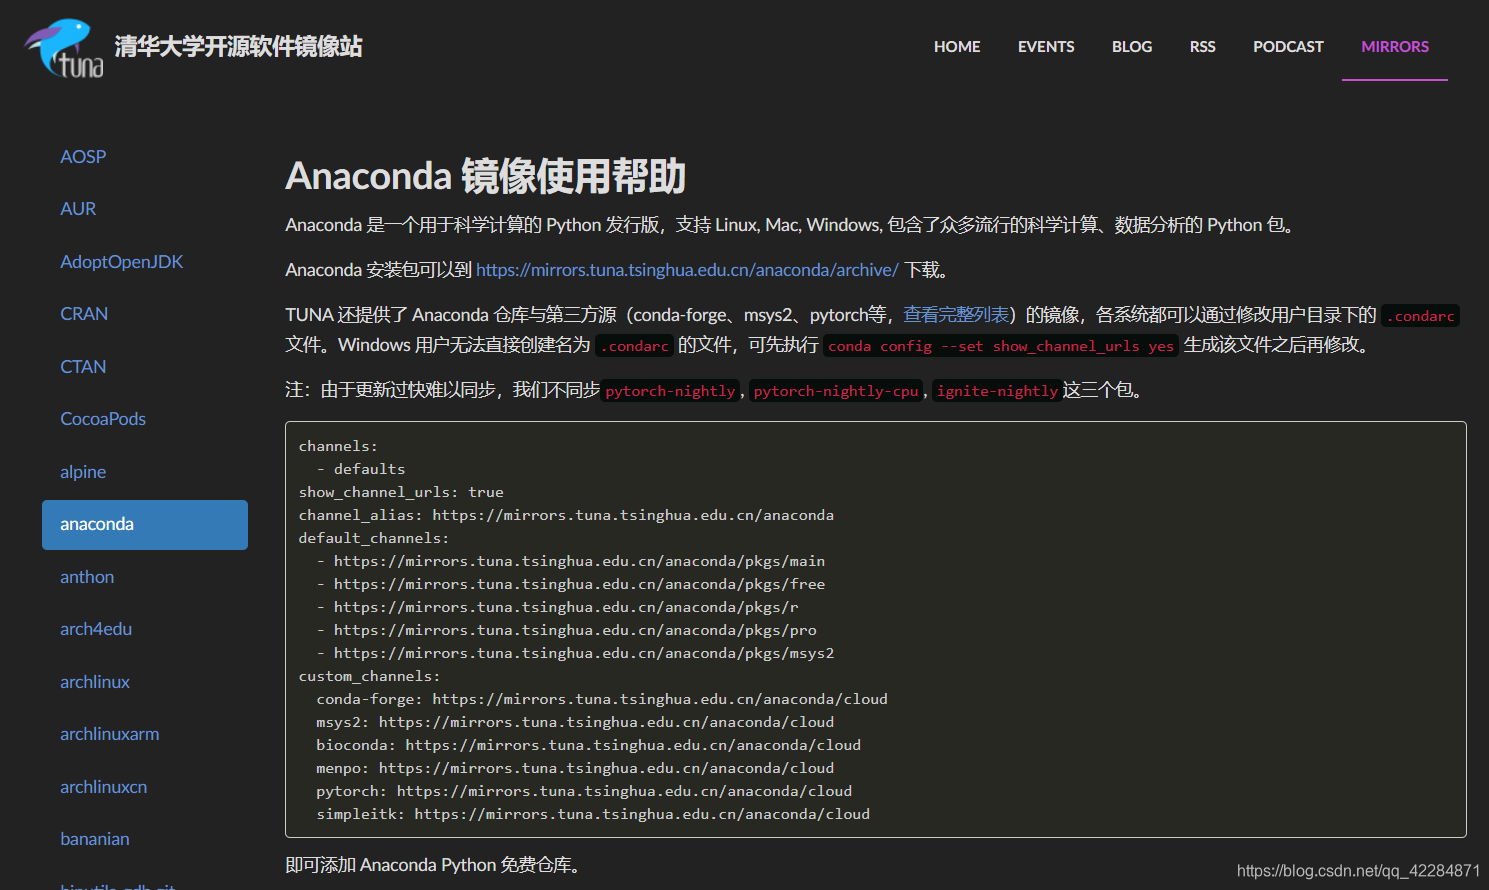This screenshot has height=890, width=1489.
Task: Click the pkgs/pro URL line
Action: tap(566, 630)
